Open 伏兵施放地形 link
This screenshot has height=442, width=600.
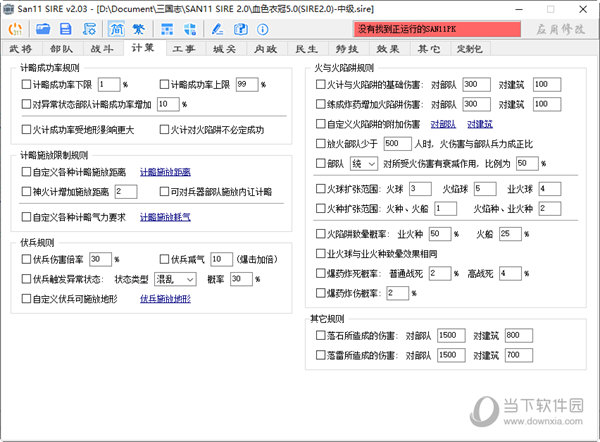[x=165, y=299]
